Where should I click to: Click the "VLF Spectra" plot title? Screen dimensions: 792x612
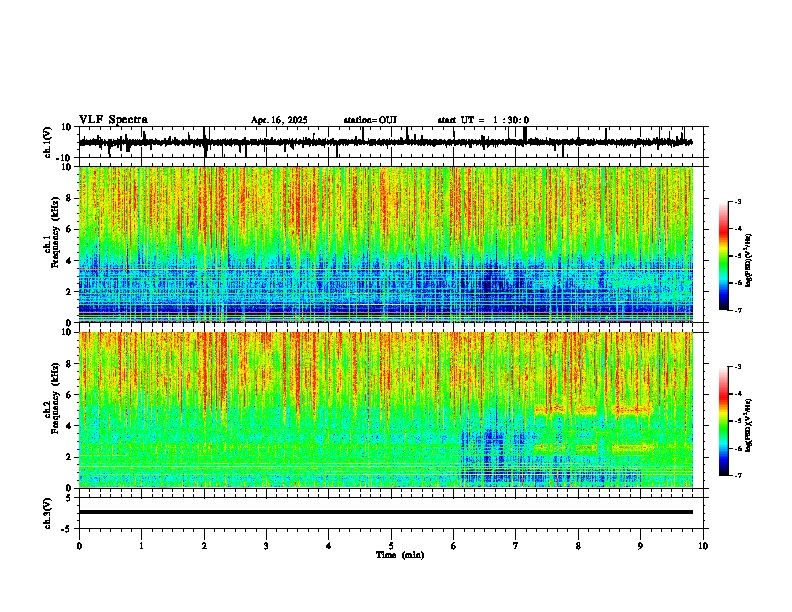pyautogui.click(x=113, y=120)
